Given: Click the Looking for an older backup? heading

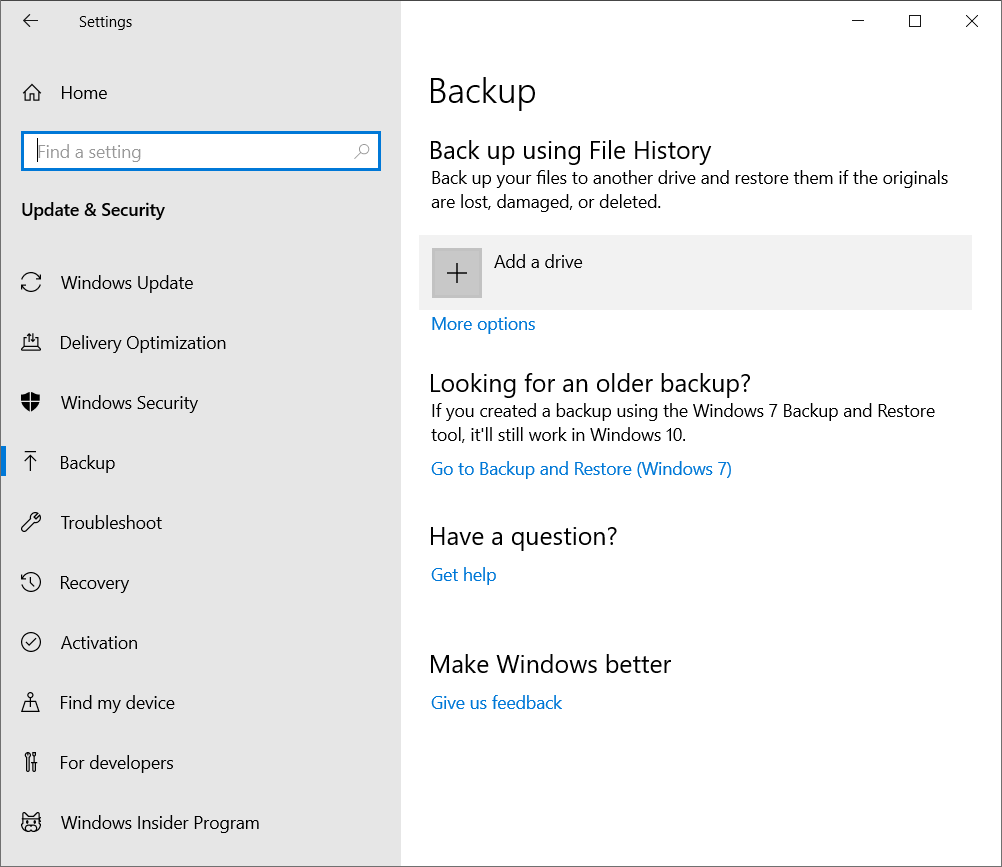Looking at the screenshot, I should pos(590,383).
